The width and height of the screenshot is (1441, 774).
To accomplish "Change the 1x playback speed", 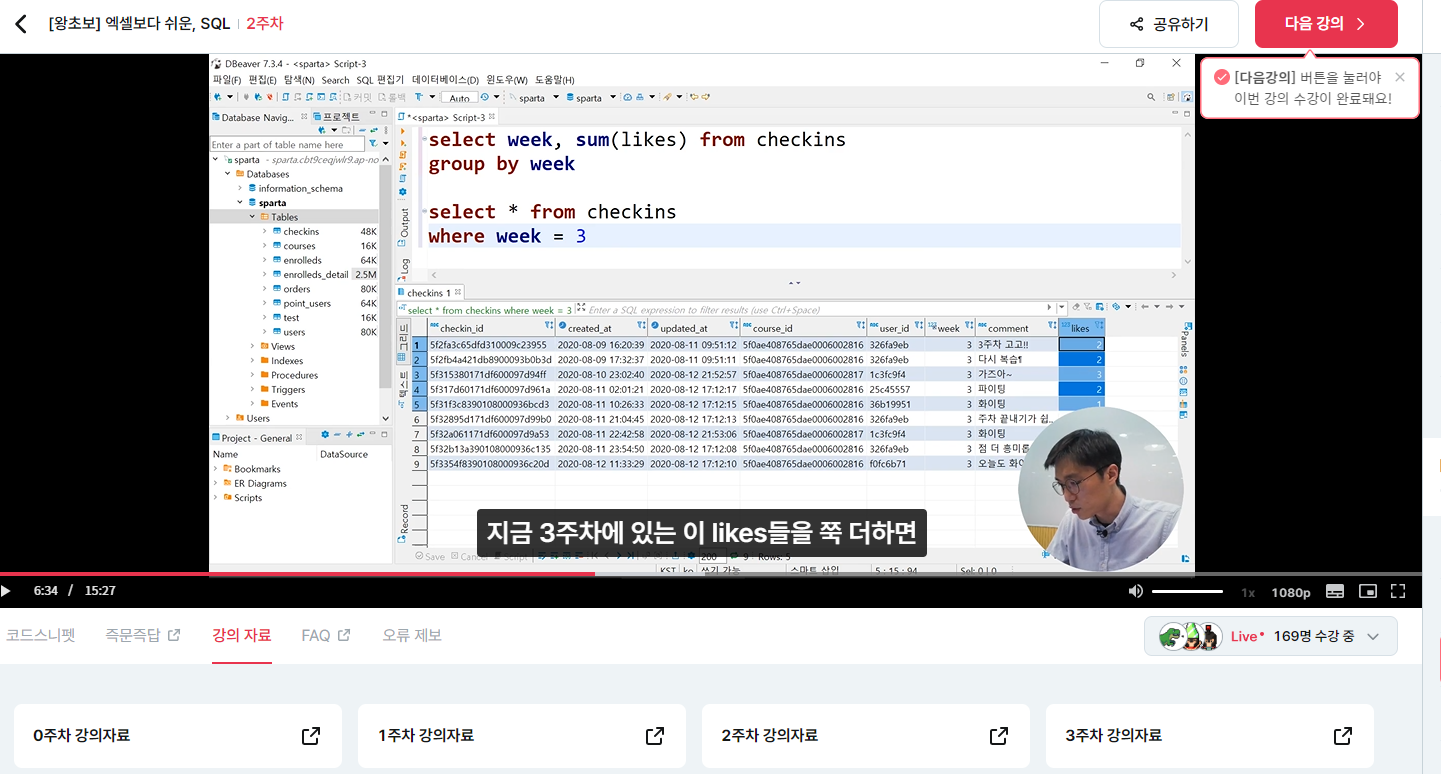I will (x=1248, y=592).
